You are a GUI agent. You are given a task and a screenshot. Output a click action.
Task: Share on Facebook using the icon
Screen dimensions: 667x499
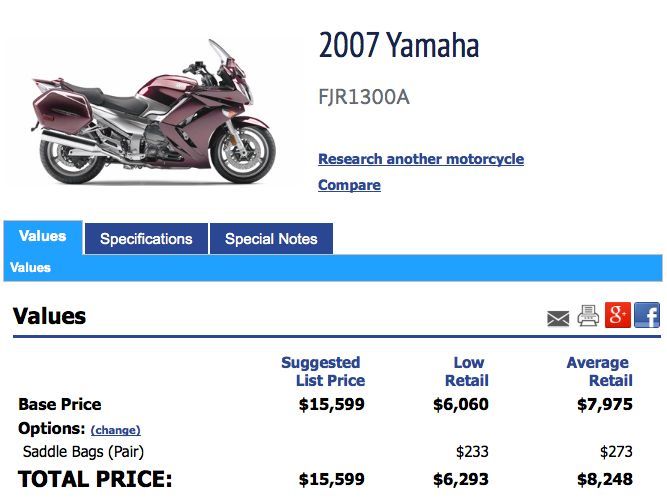click(x=647, y=316)
